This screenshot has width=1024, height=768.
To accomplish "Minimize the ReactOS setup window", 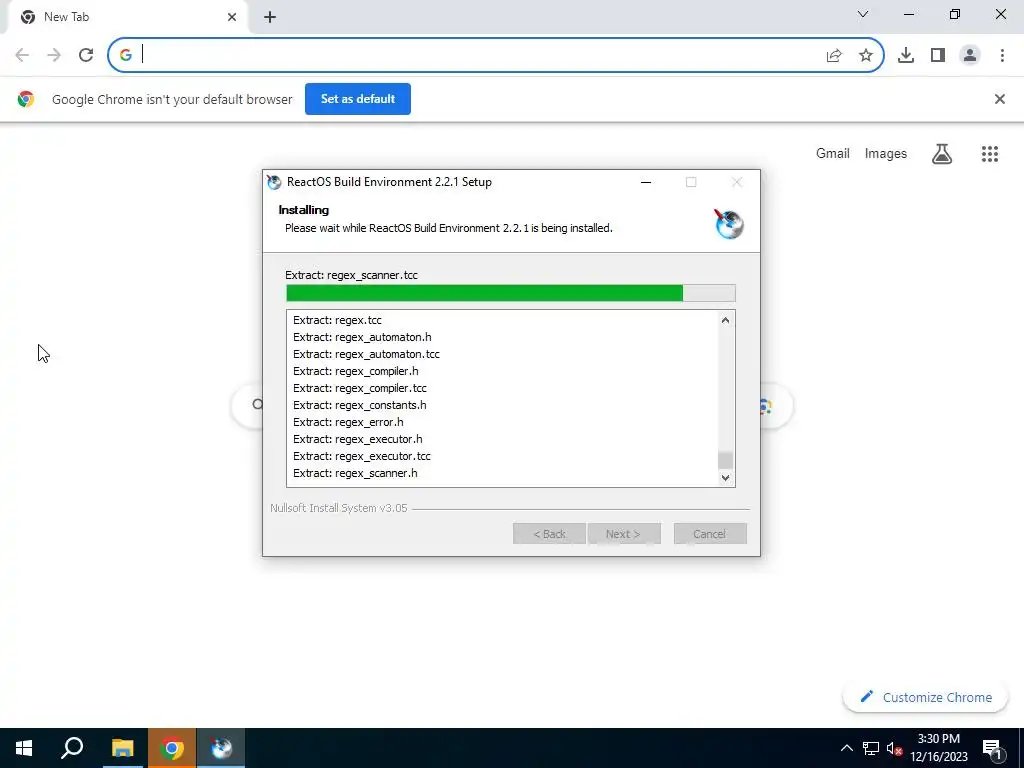I will [x=646, y=182].
